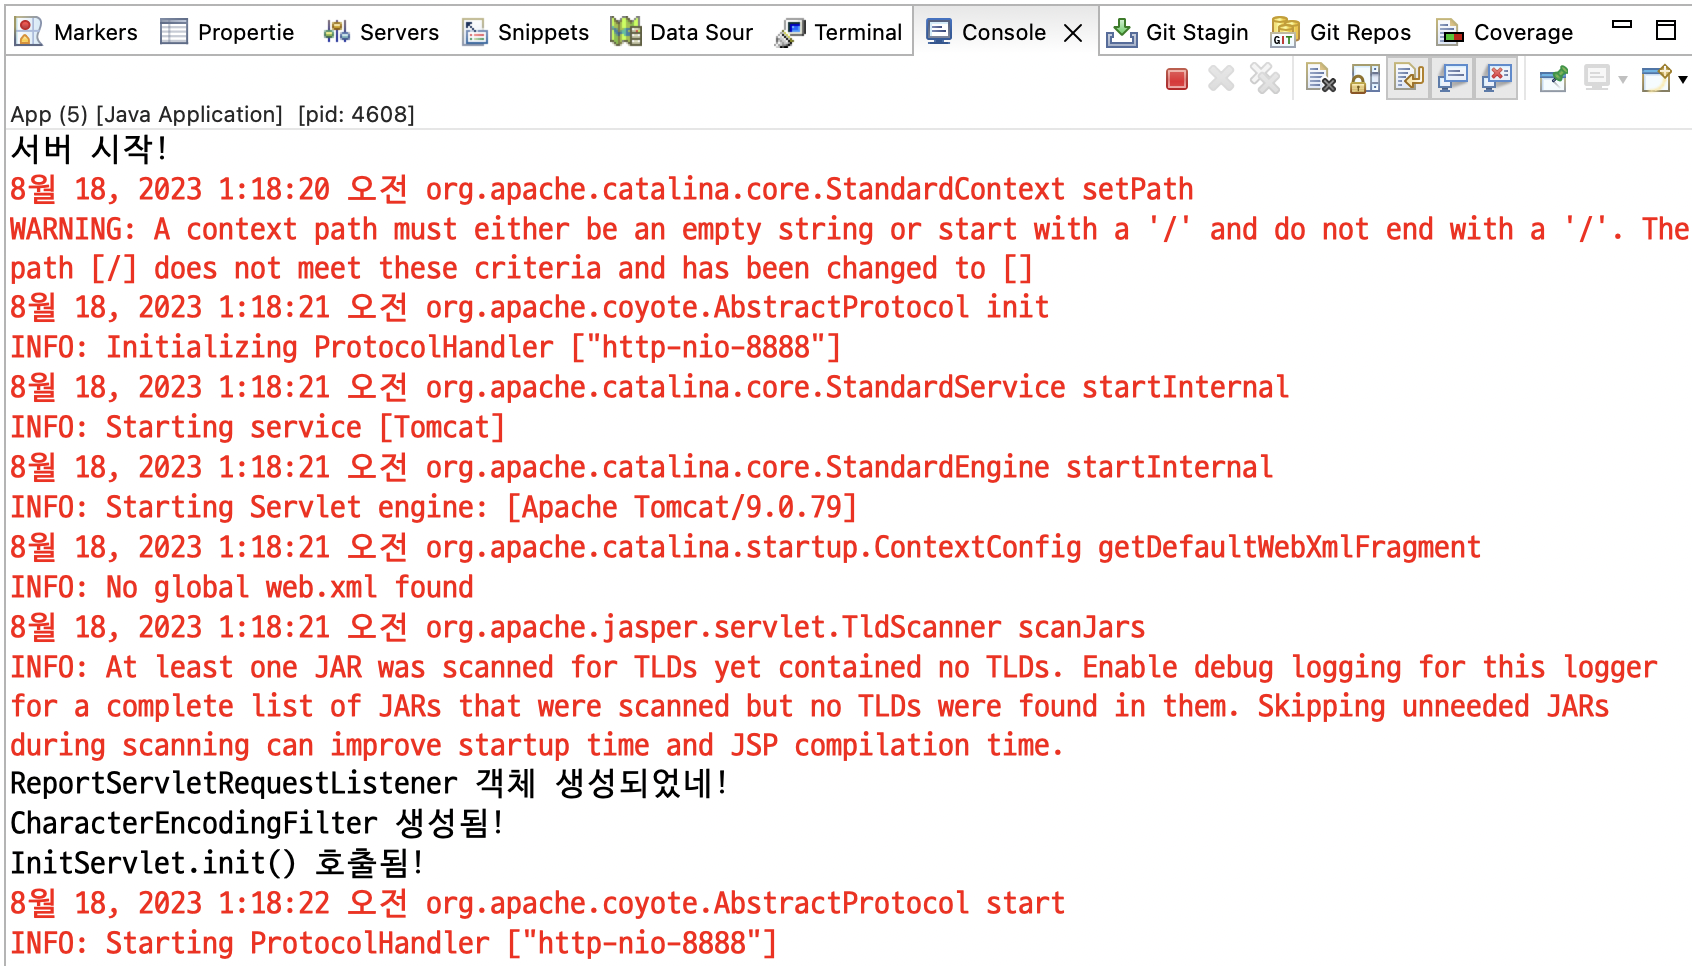This screenshot has width=1692, height=966.
Task: Click the Remove Launch gray X icon
Action: point(1221,79)
